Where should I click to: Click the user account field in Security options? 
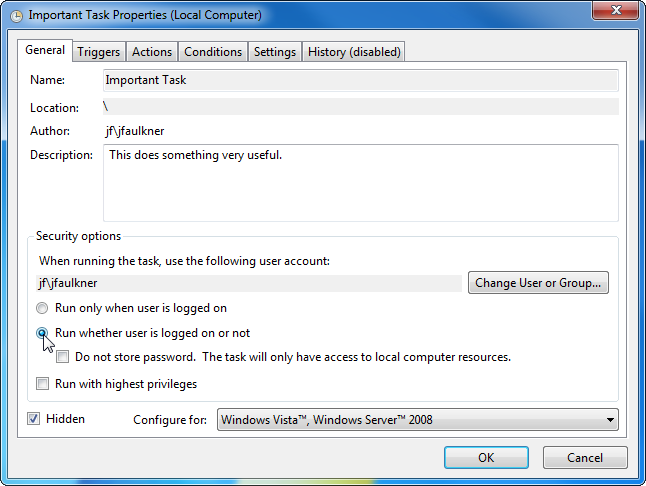coord(249,283)
